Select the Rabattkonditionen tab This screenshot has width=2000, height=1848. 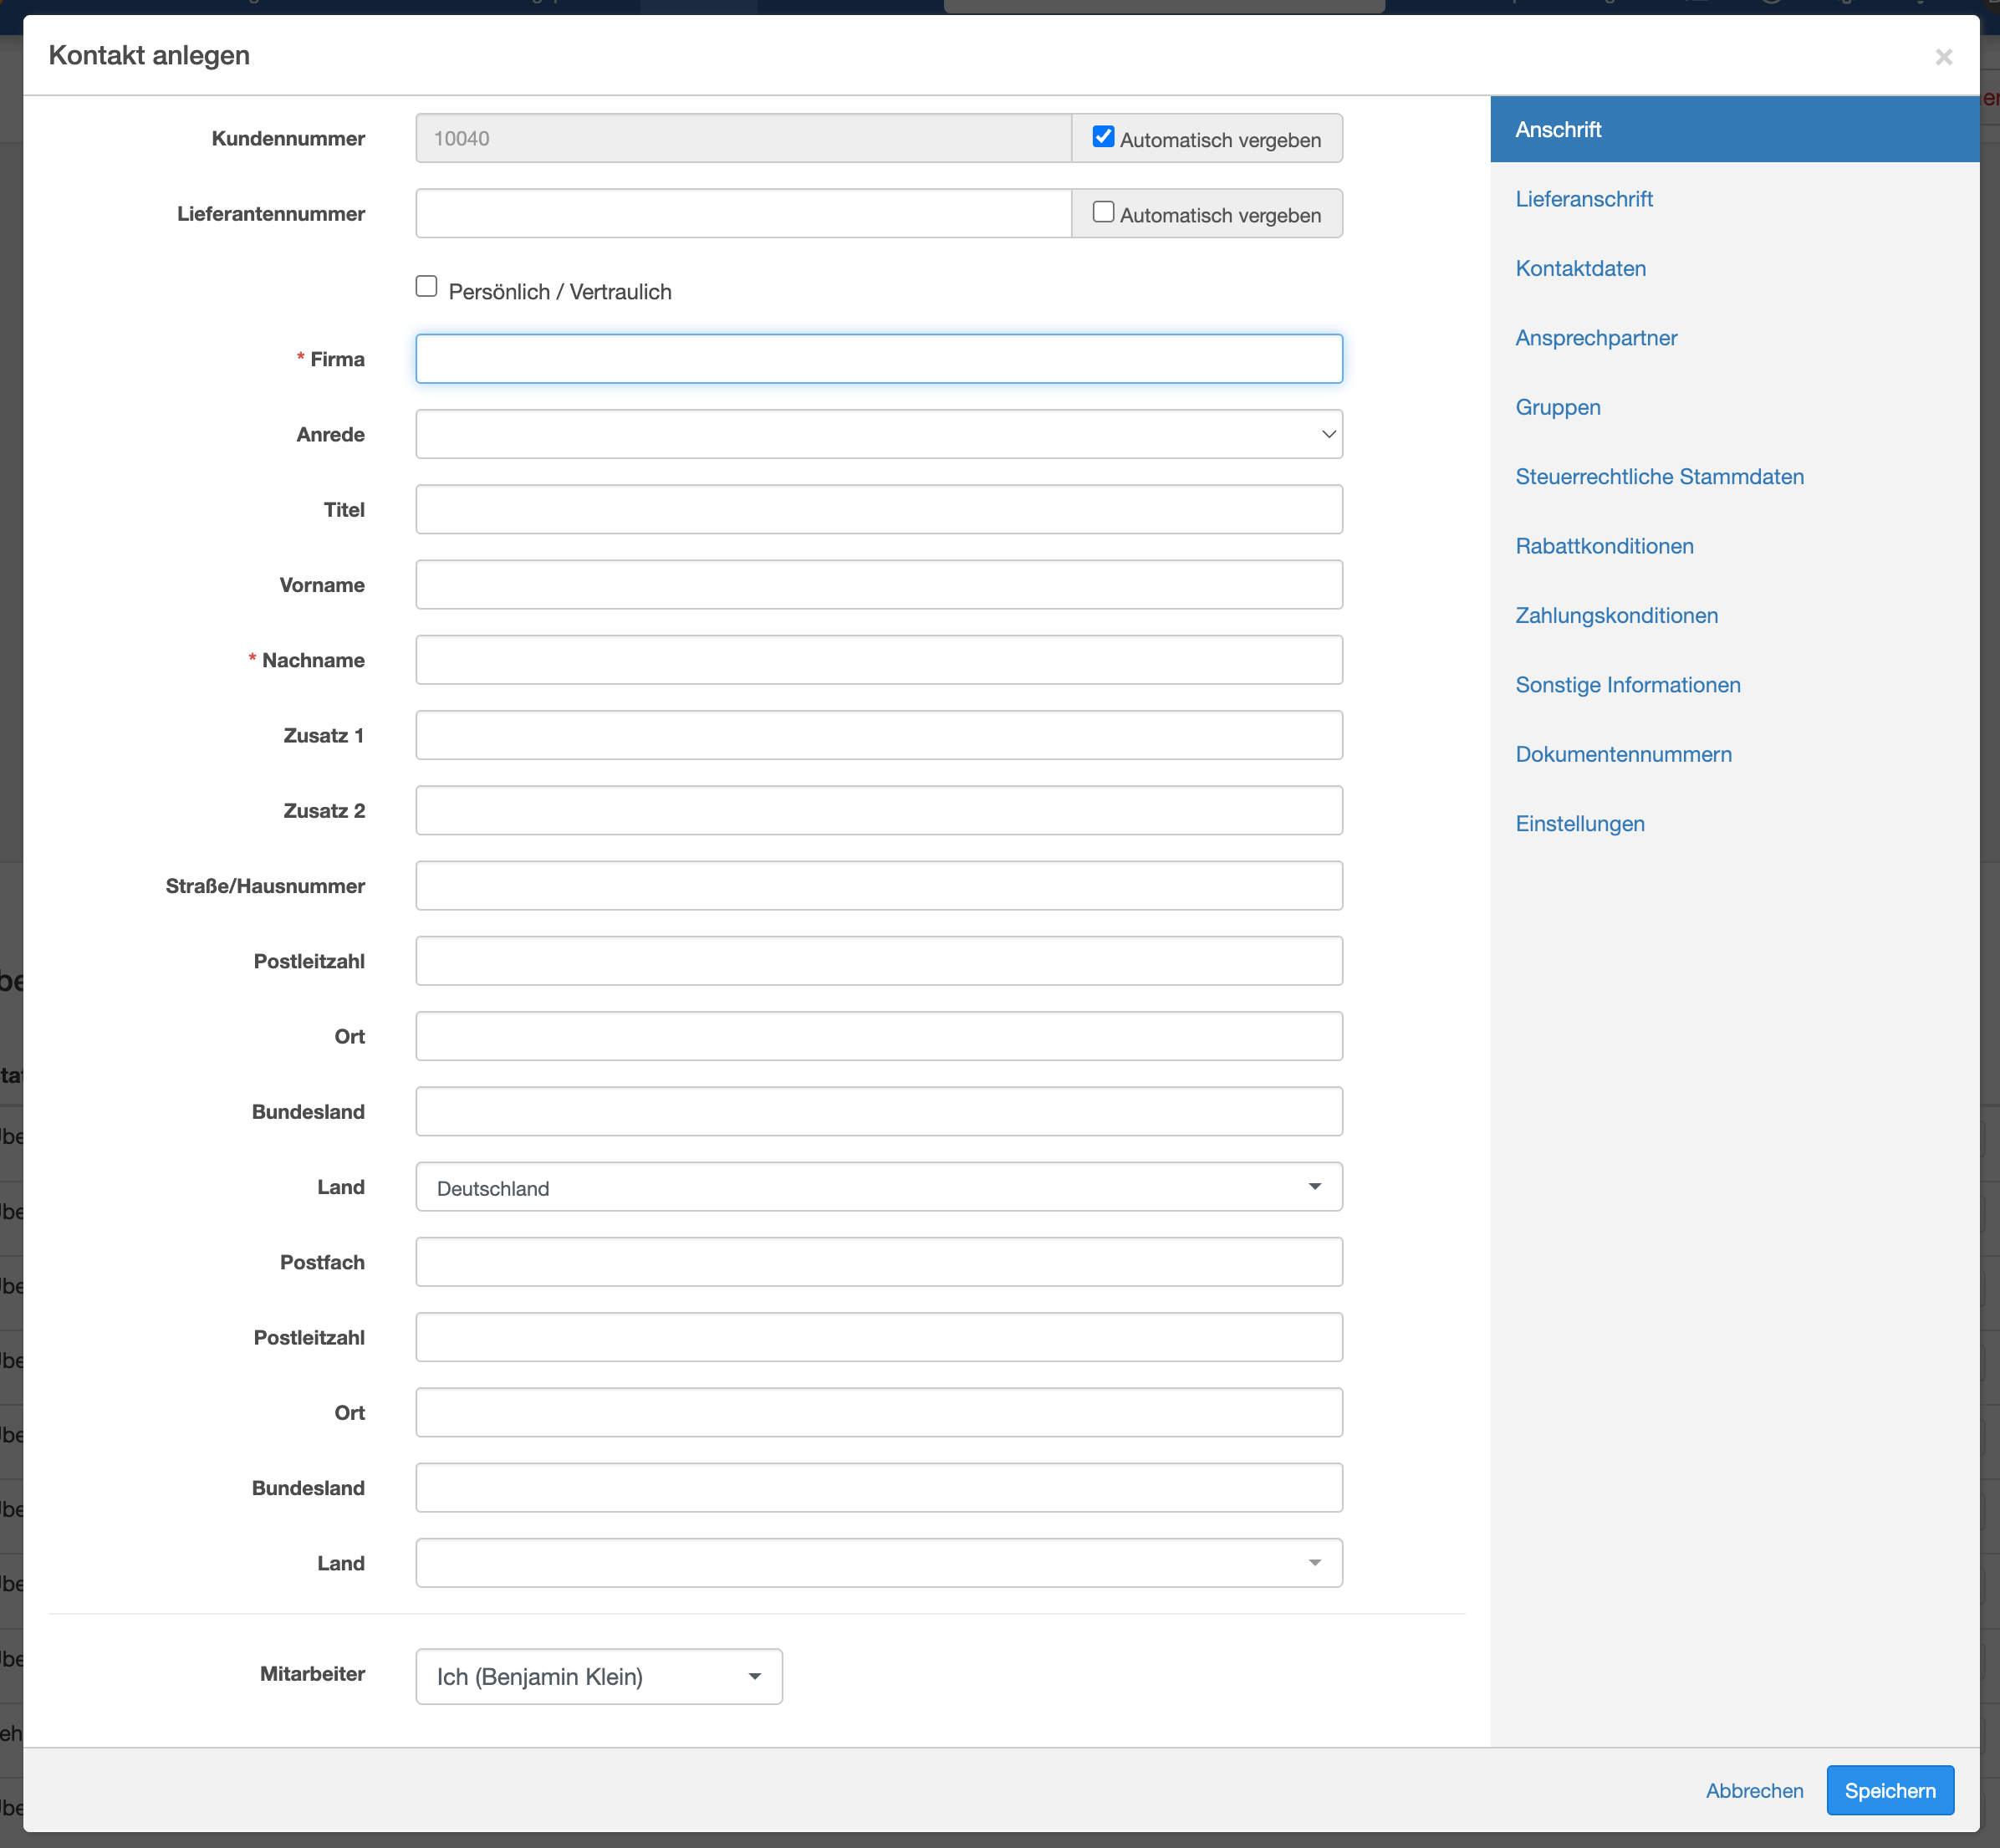[x=1604, y=546]
